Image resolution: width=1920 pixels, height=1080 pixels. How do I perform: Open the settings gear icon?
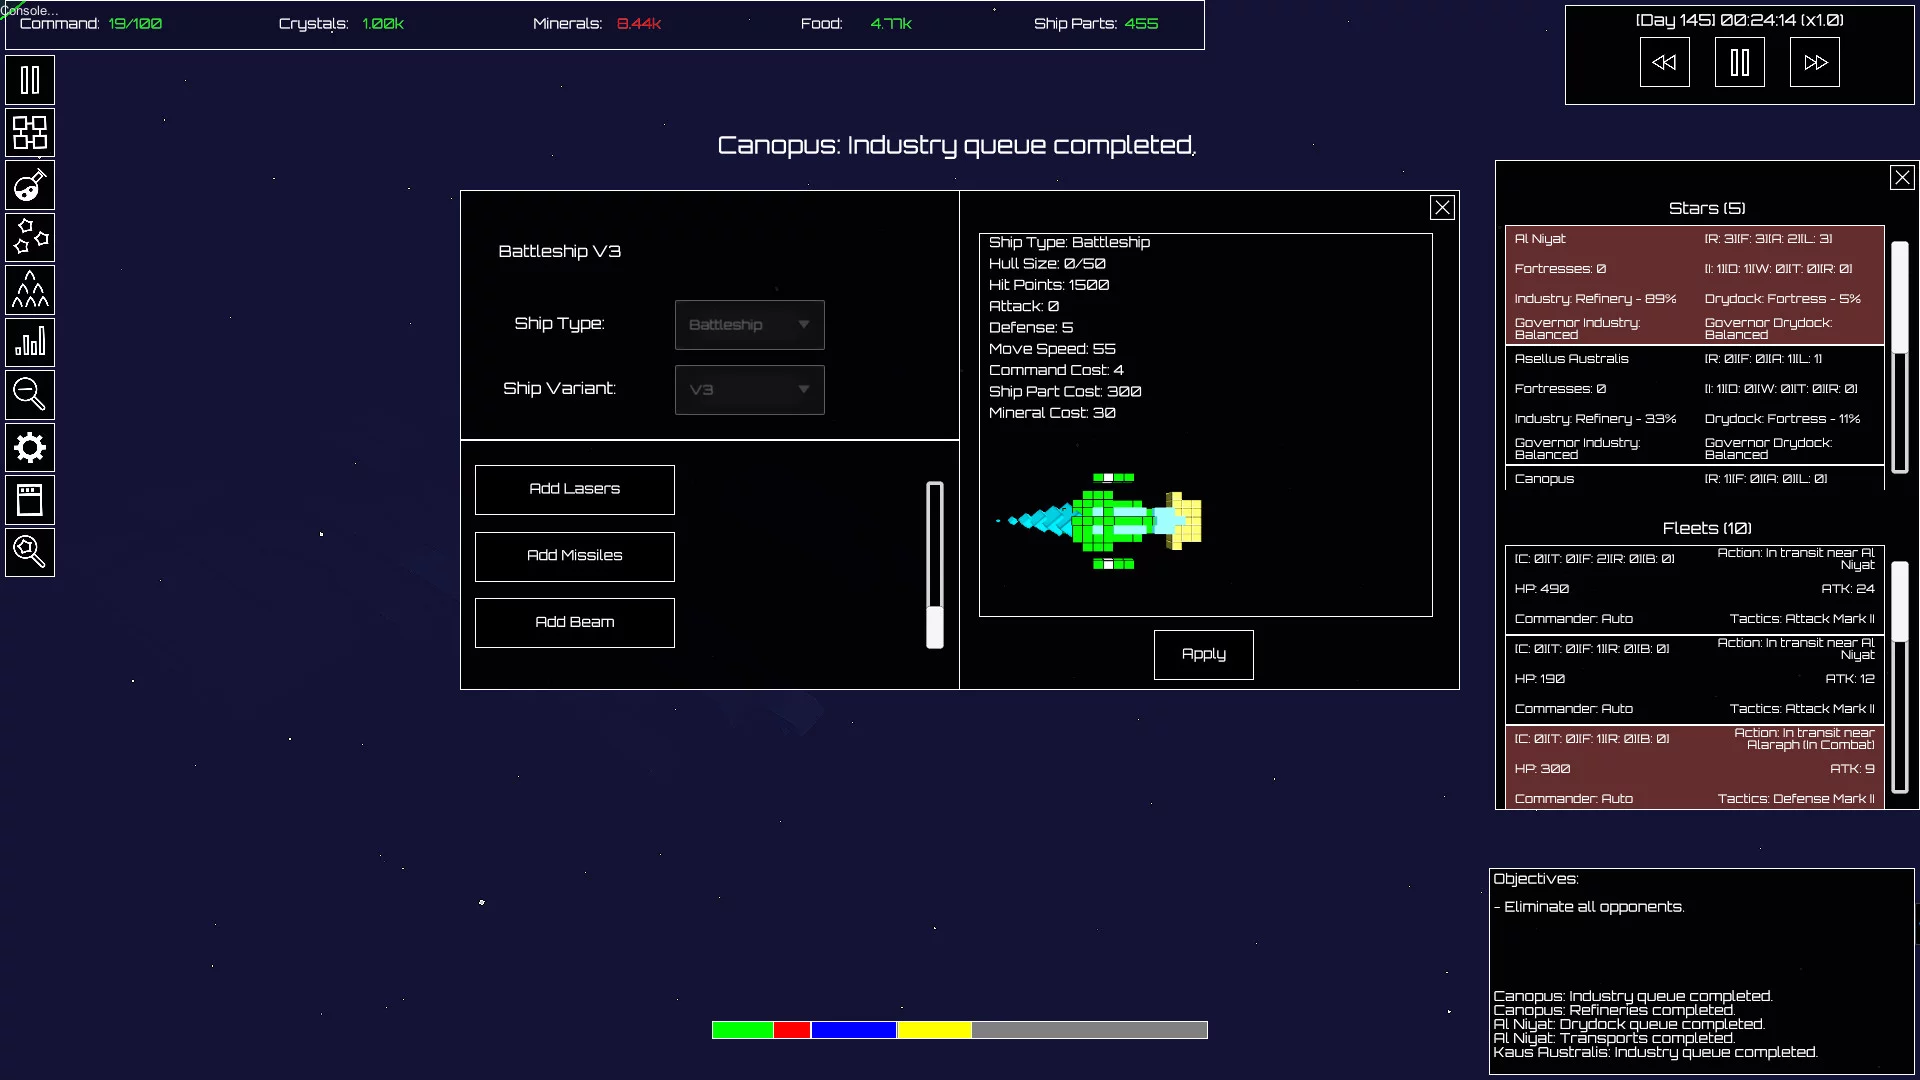click(30, 447)
